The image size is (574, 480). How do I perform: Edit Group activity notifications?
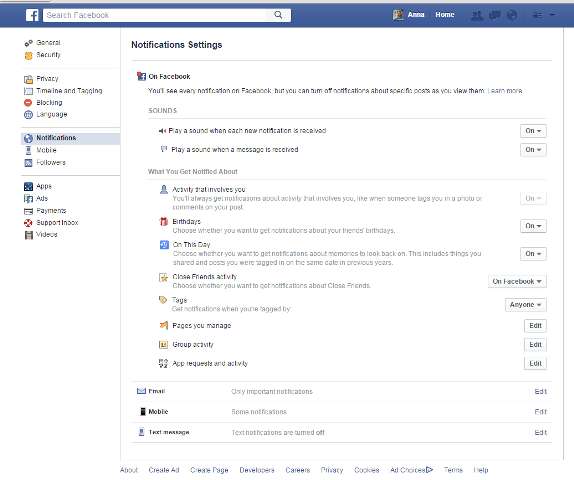(535, 345)
